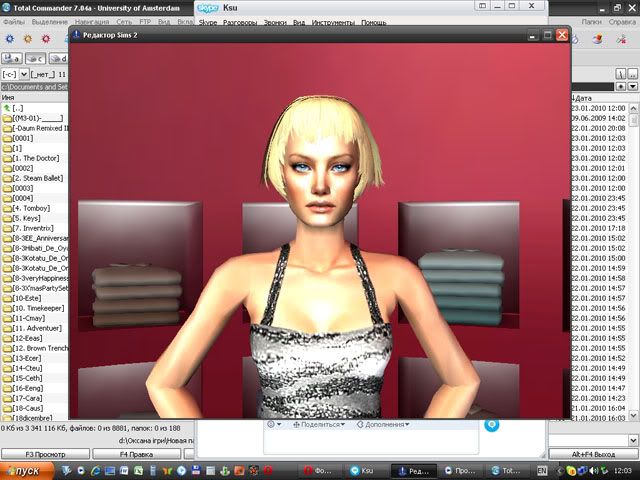Open the Файлы menu in Total Commander
This screenshot has height=480, width=640.
(14, 22)
